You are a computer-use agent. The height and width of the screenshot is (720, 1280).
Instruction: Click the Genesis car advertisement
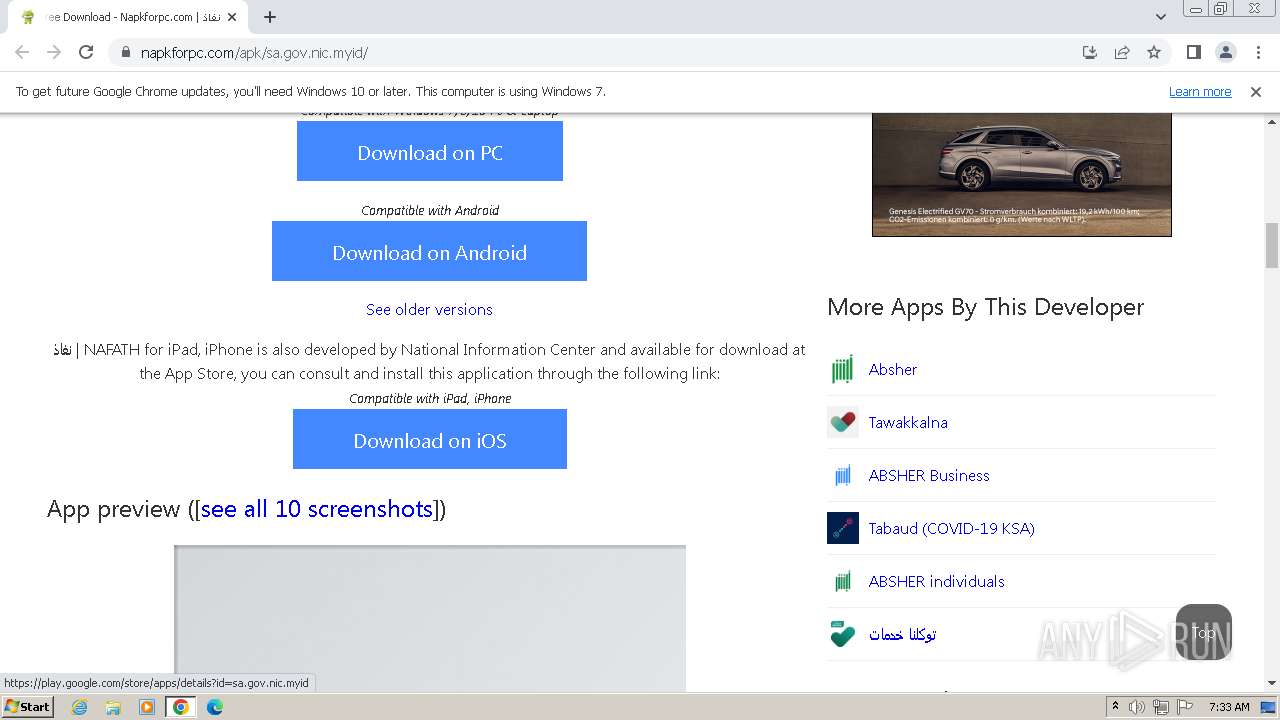tap(1022, 174)
